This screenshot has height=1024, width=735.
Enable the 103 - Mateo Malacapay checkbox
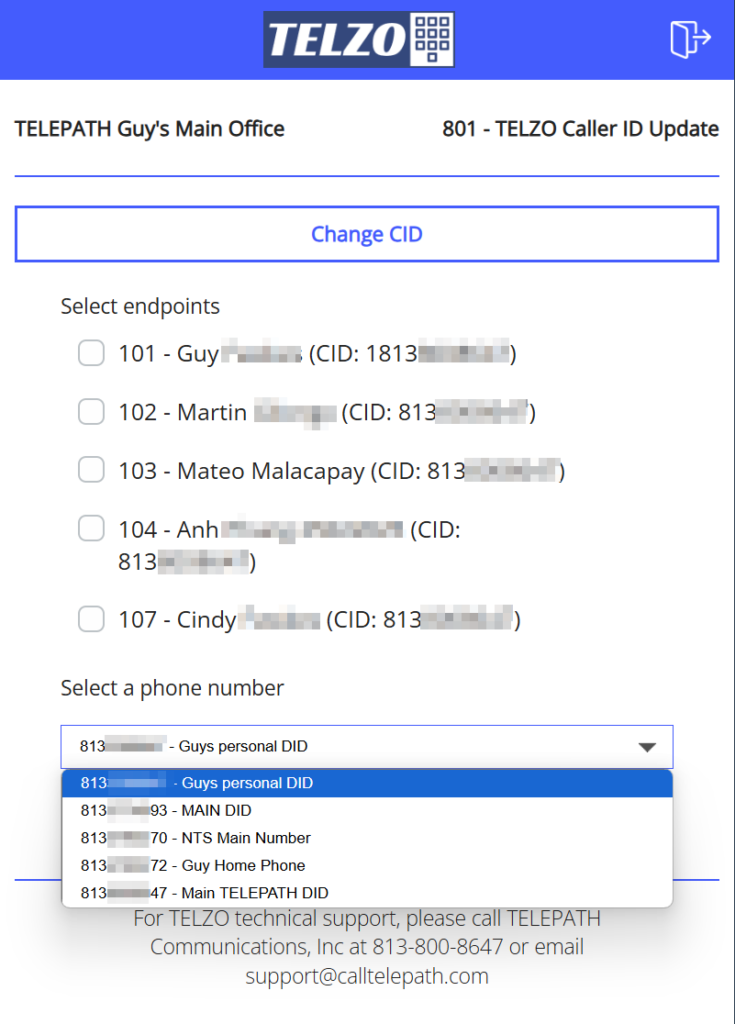[x=91, y=470]
